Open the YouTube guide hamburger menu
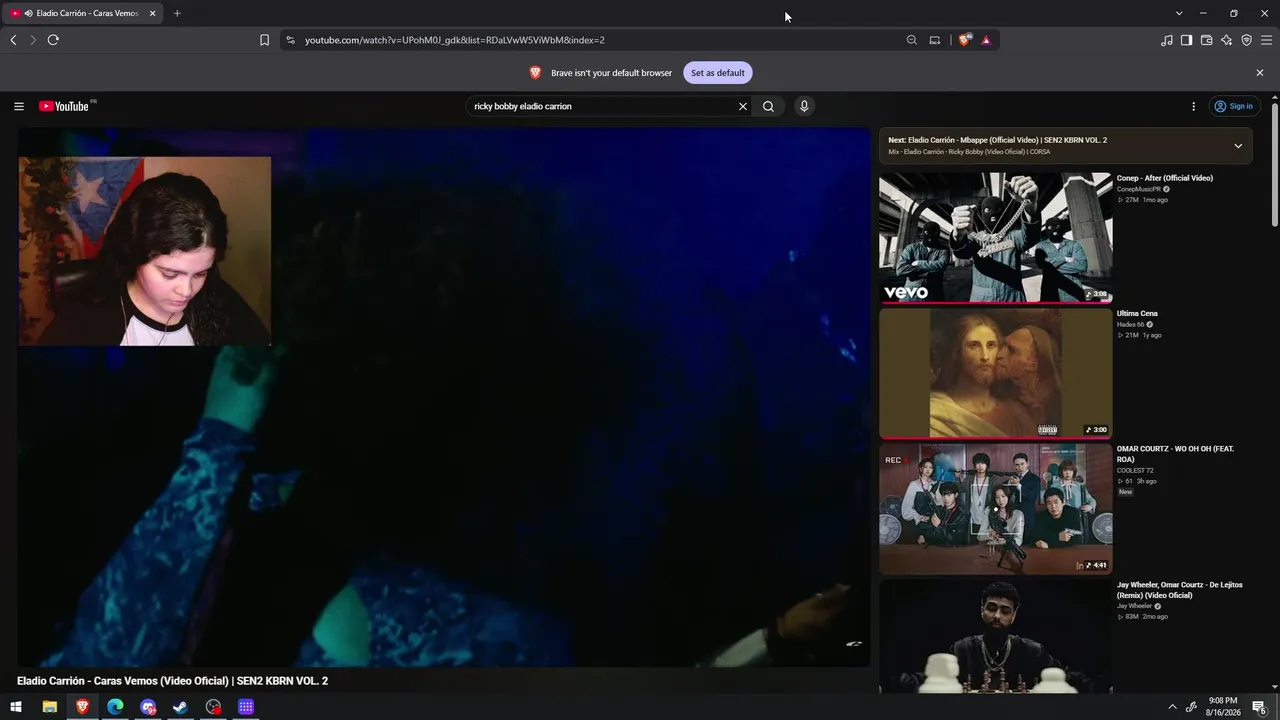 18,106
